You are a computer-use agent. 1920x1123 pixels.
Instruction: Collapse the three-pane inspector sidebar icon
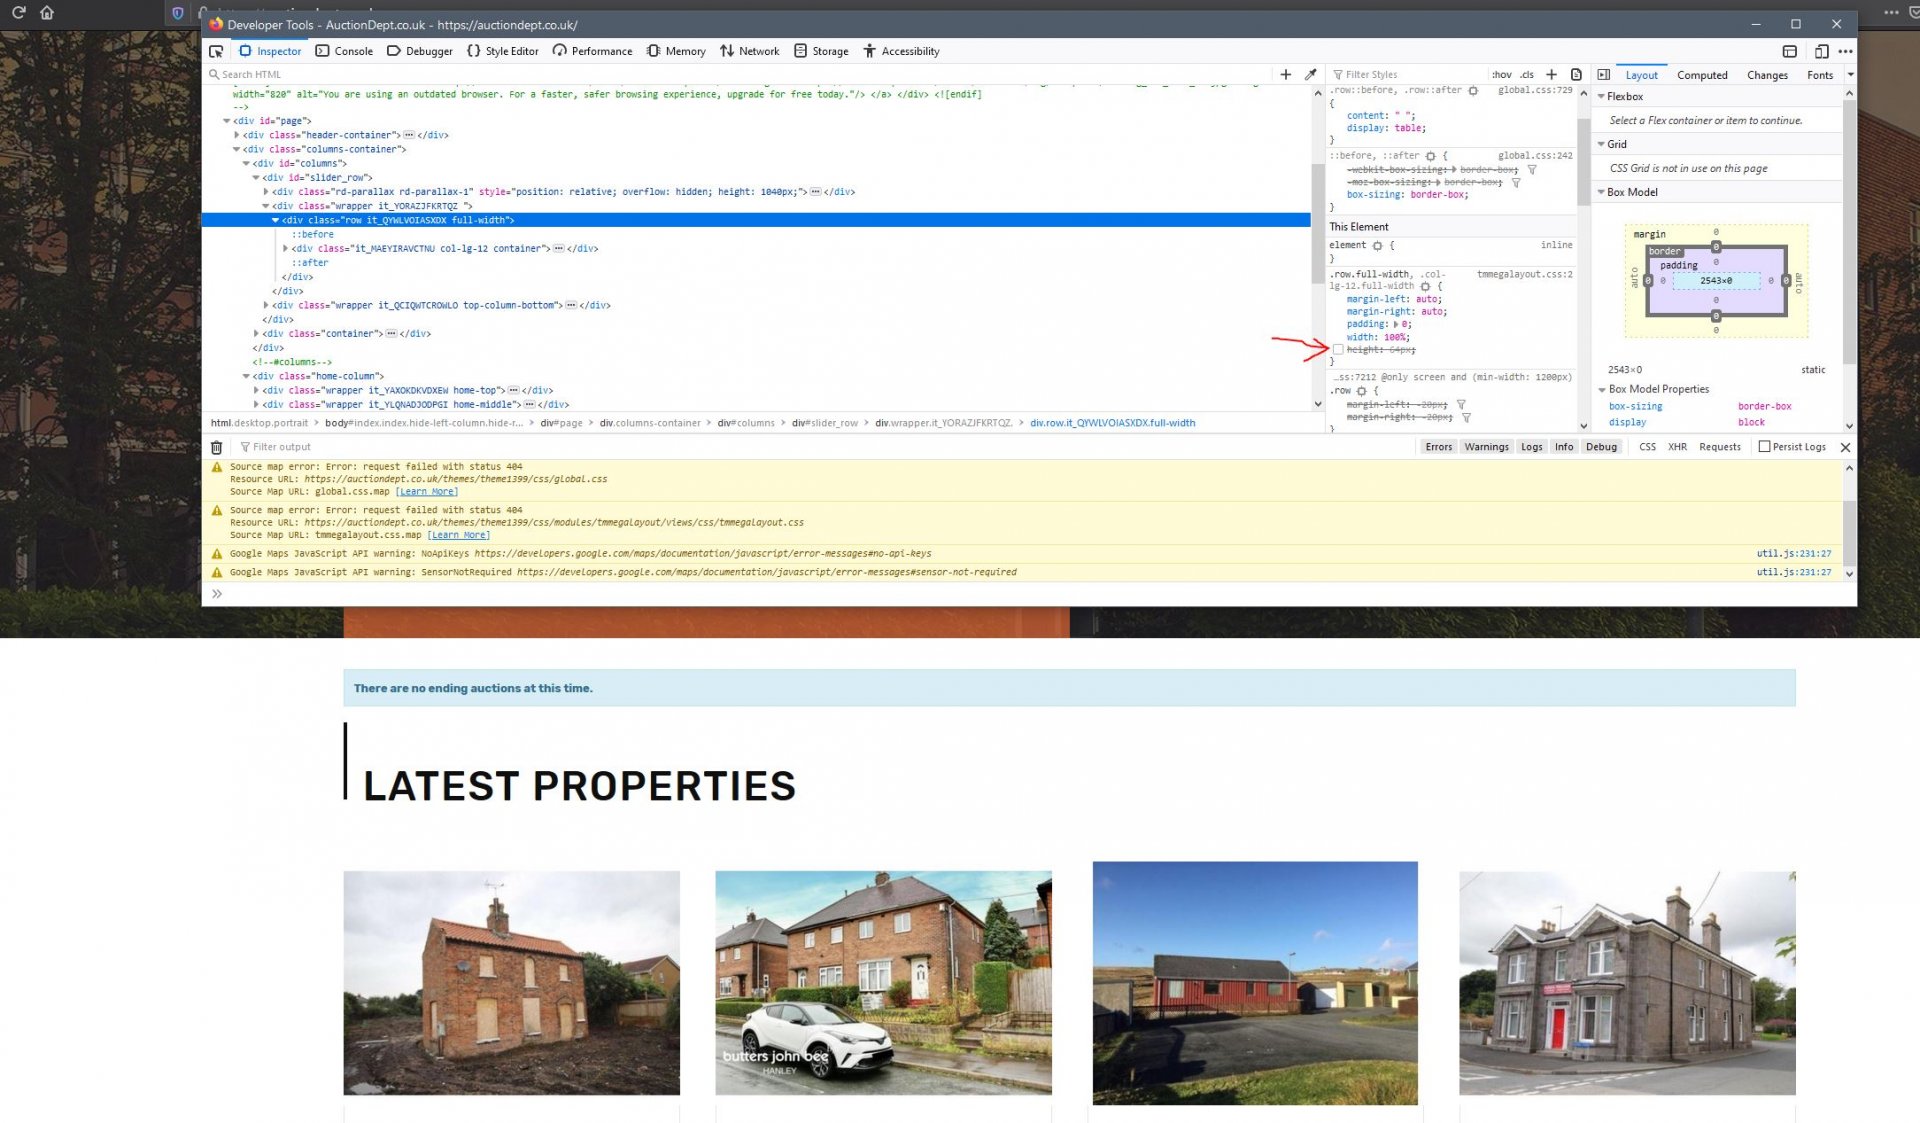tap(1603, 75)
